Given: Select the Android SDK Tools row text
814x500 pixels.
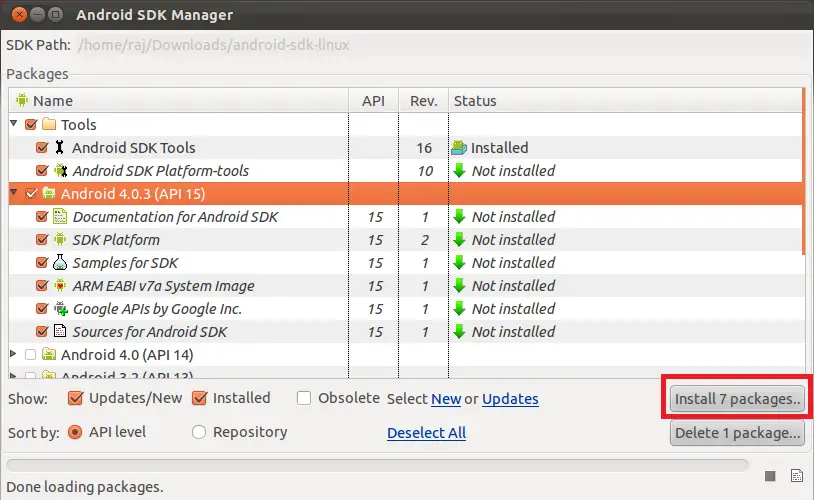Looking at the screenshot, I should coord(133,147).
